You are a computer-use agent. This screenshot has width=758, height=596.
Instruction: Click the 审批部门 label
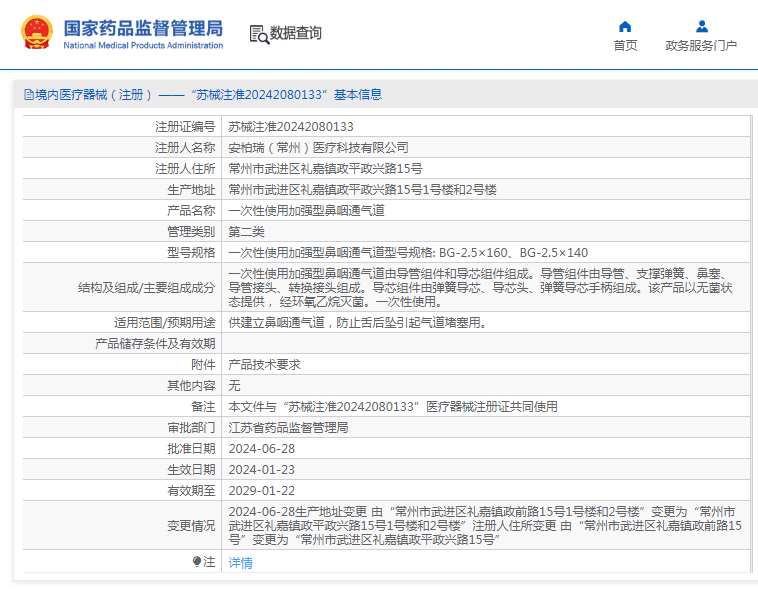191,428
